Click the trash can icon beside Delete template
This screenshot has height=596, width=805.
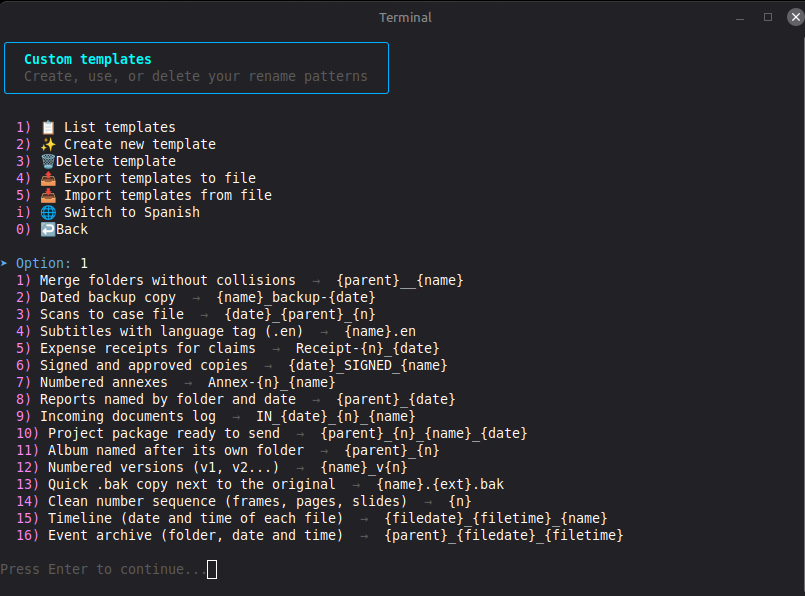(x=48, y=161)
